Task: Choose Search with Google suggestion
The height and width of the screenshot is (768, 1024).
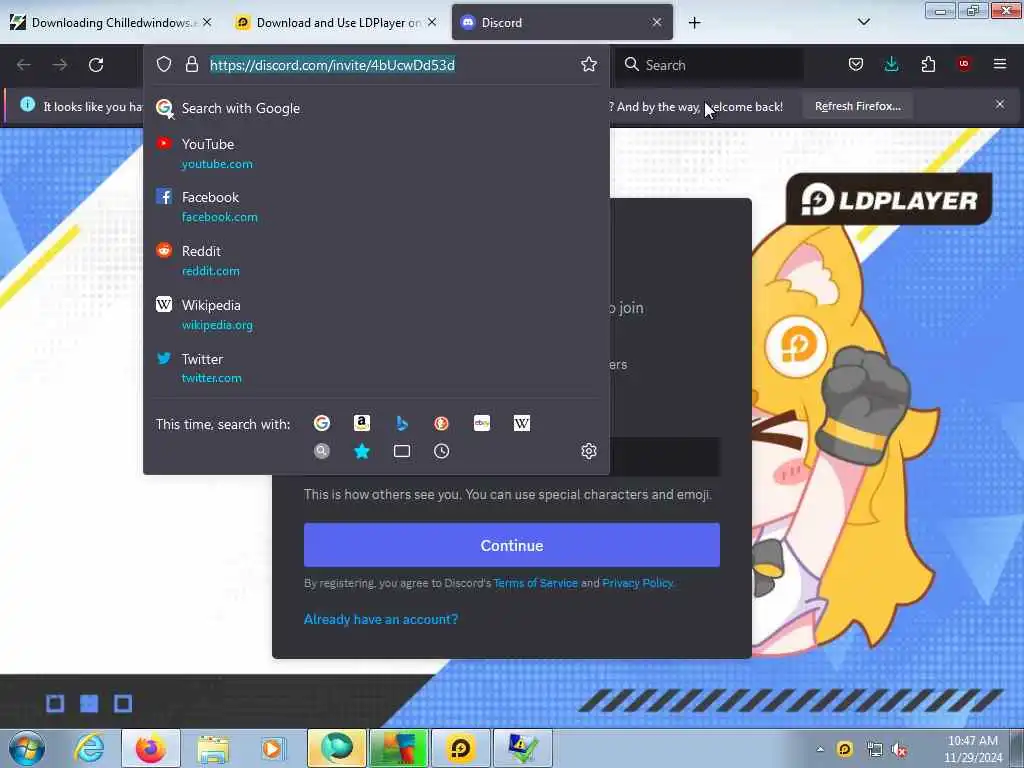Action: (376, 108)
